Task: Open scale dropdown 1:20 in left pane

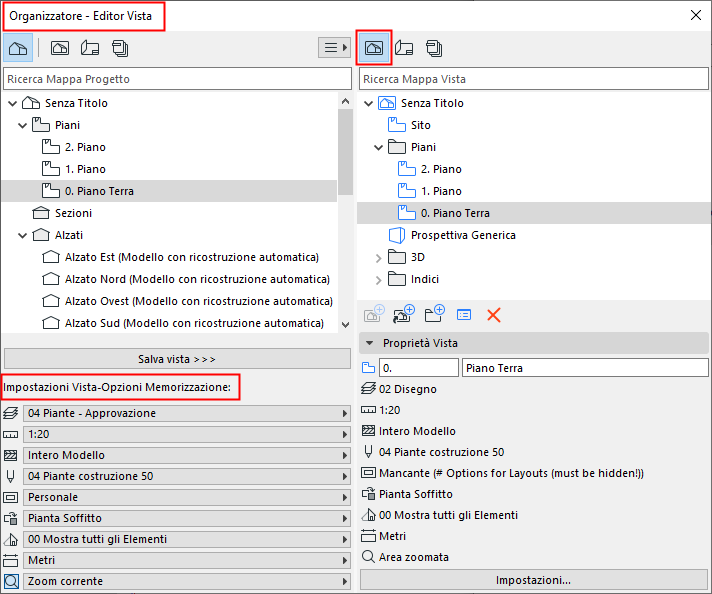Action: [187, 434]
